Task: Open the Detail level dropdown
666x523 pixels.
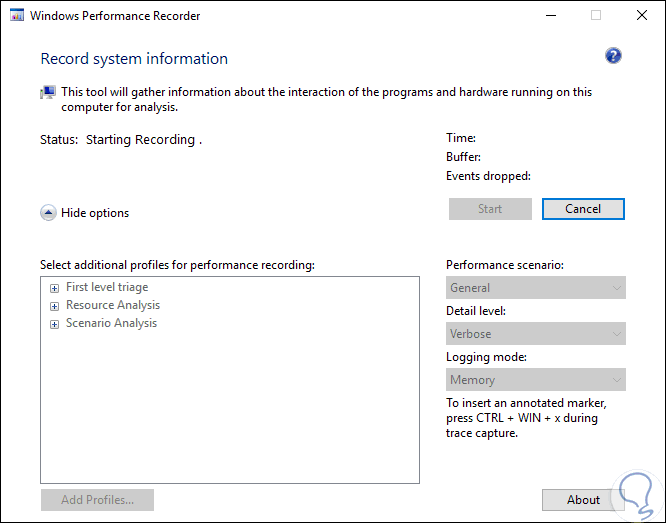Action: tap(536, 334)
